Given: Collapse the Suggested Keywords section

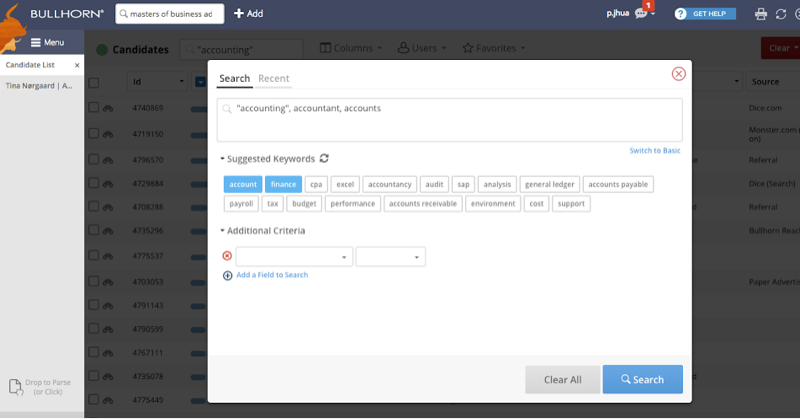Looking at the screenshot, I should point(222,159).
